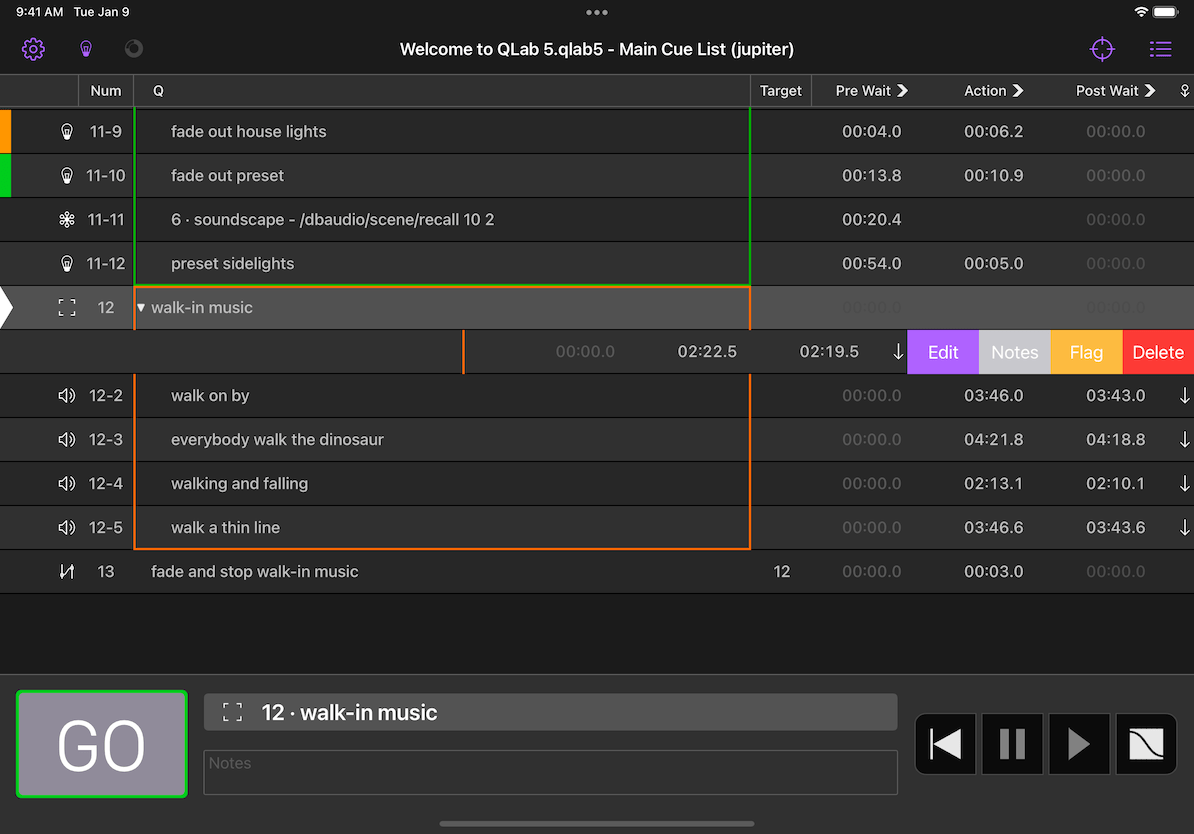Open Notes for the walk-in music cue
Image resolution: width=1194 pixels, height=834 pixels.
point(1014,352)
